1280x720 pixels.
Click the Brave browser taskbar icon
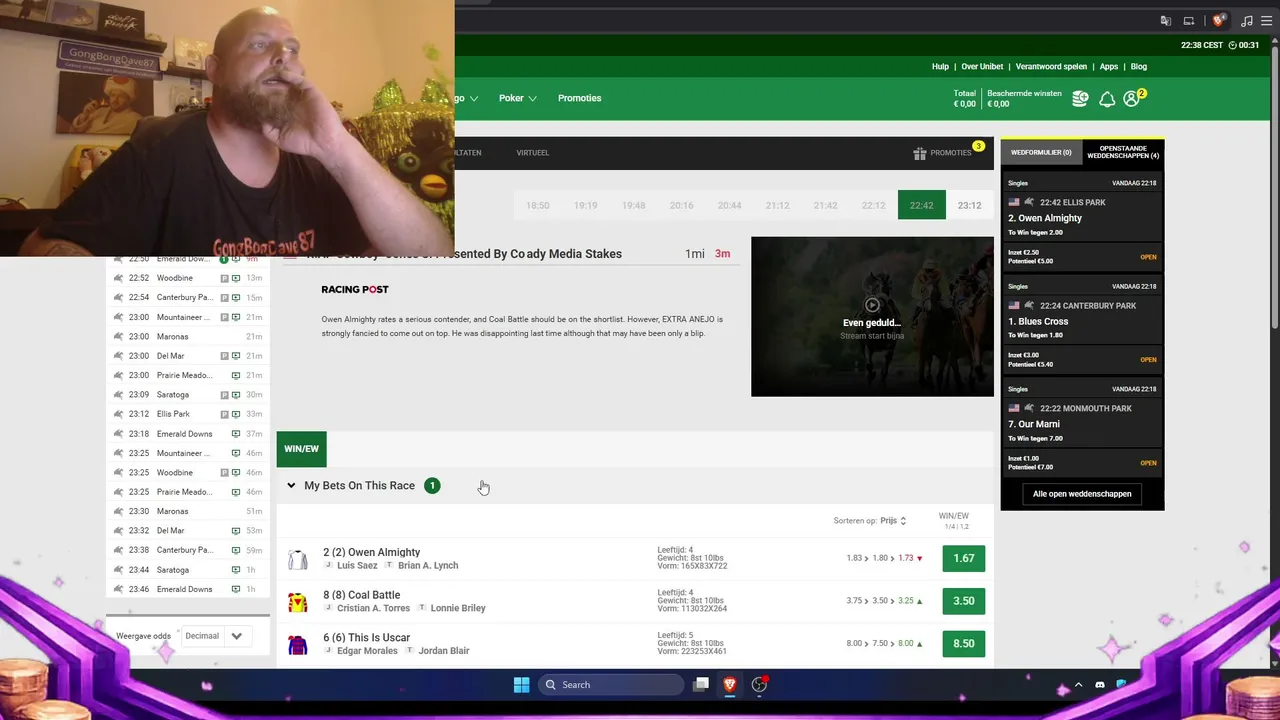pos(730,685)
